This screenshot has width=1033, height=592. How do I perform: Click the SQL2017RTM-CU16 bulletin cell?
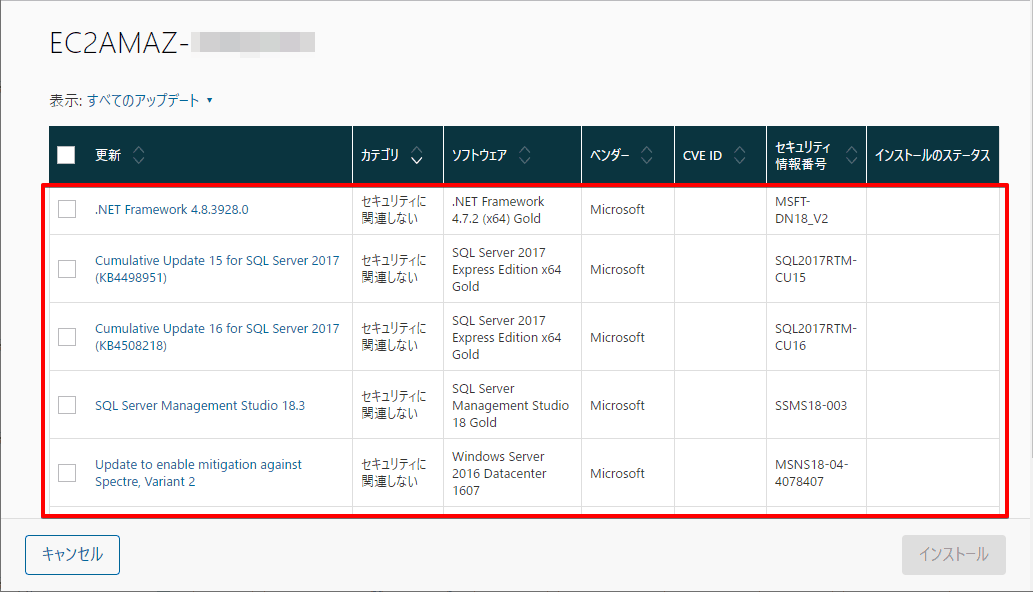click(816, 336)
